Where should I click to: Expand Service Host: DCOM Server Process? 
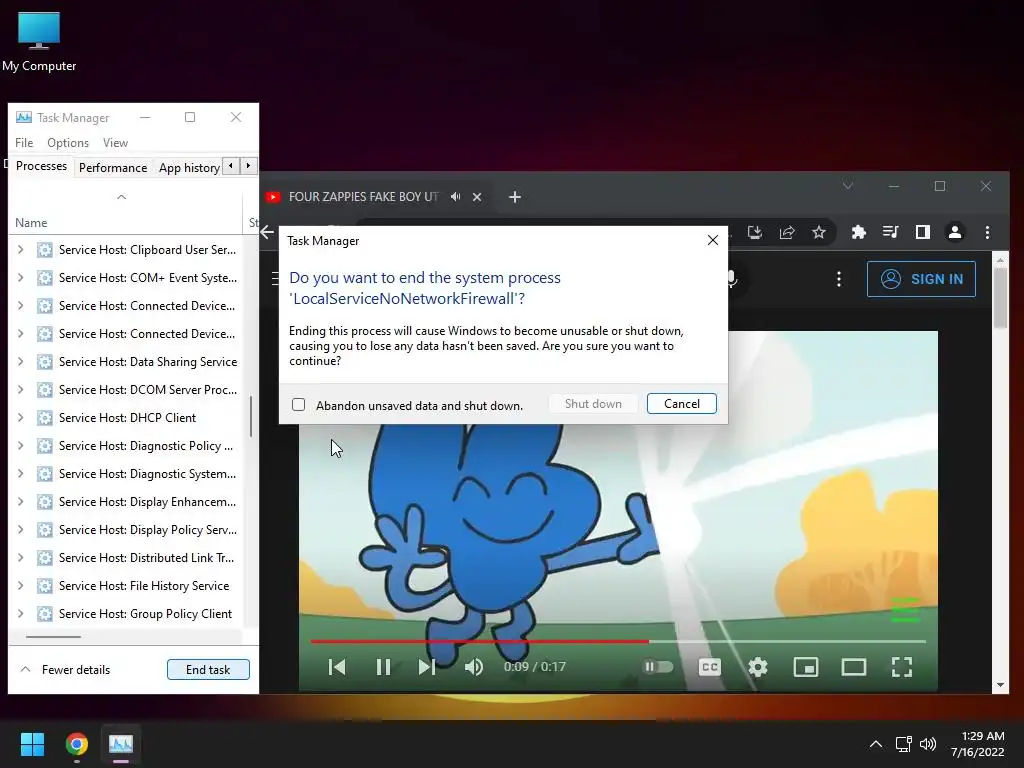pos(20,390)
